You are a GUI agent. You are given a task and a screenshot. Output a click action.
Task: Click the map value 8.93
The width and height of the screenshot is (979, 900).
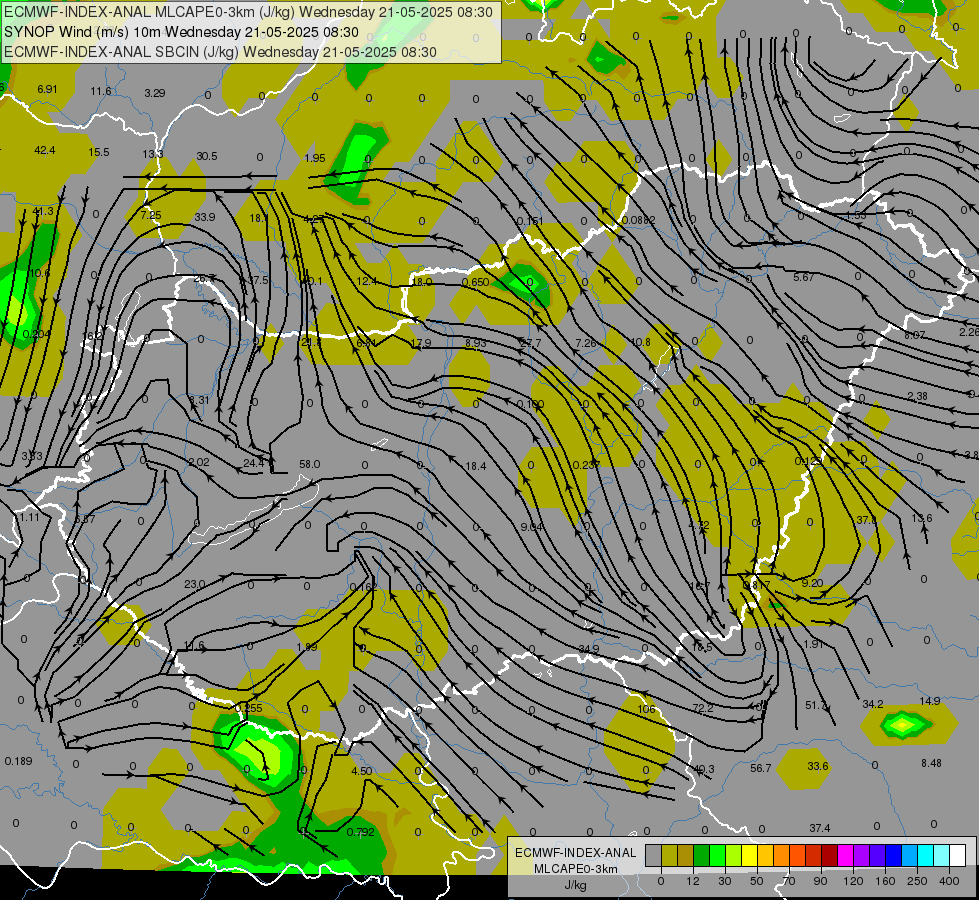(x=476, y=343)
